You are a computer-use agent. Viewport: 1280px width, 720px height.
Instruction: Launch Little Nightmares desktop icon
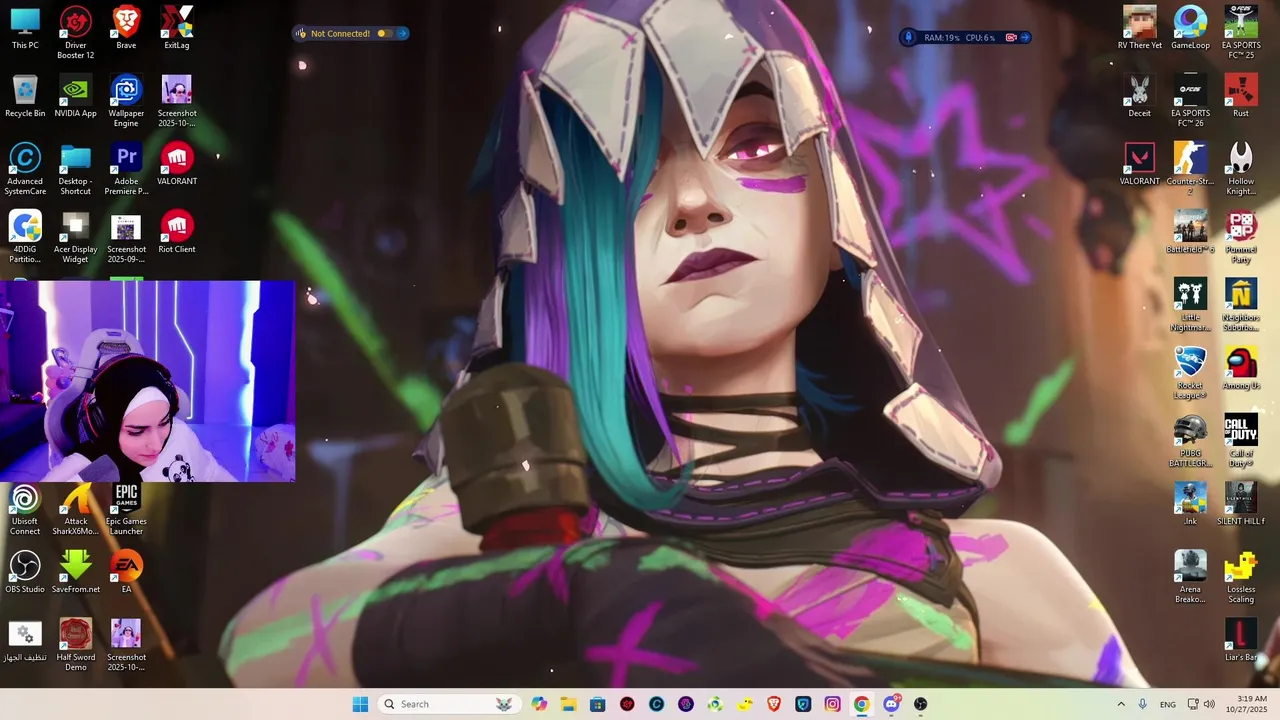tap(1190, 305)
